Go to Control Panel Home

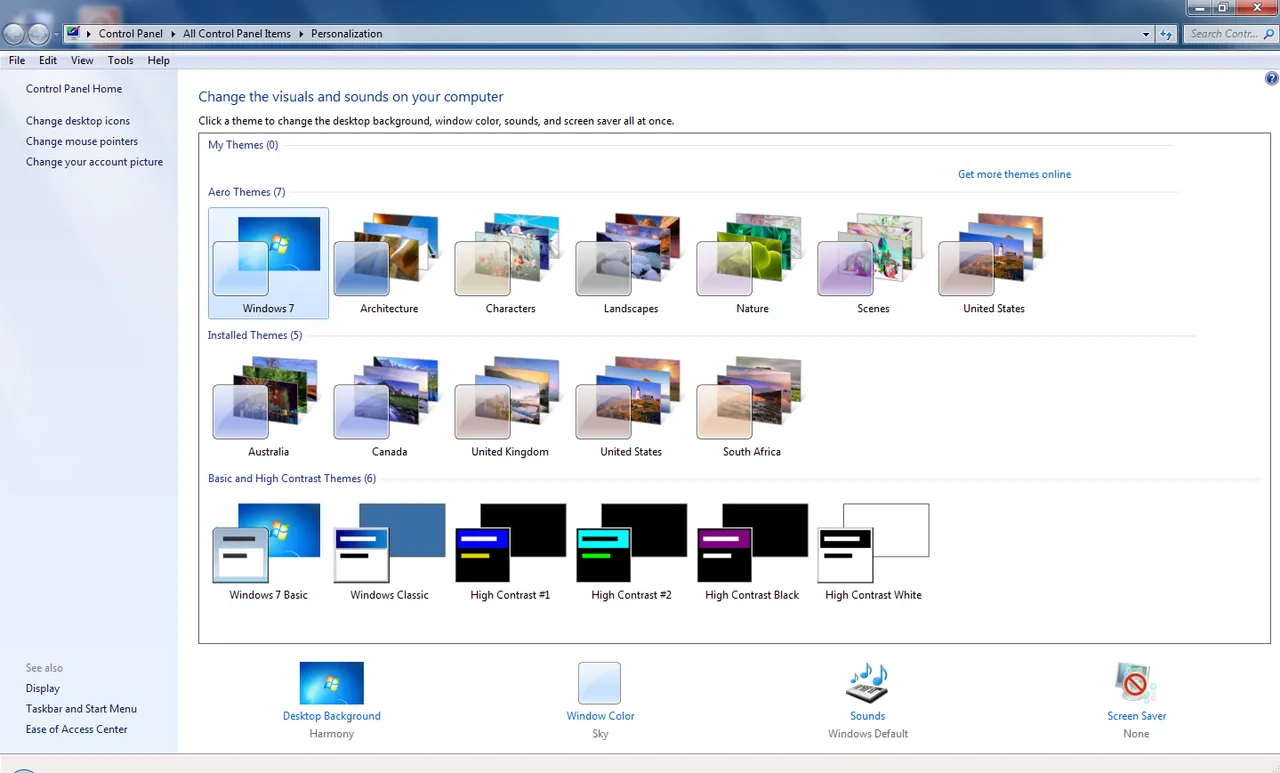[74, 89]
